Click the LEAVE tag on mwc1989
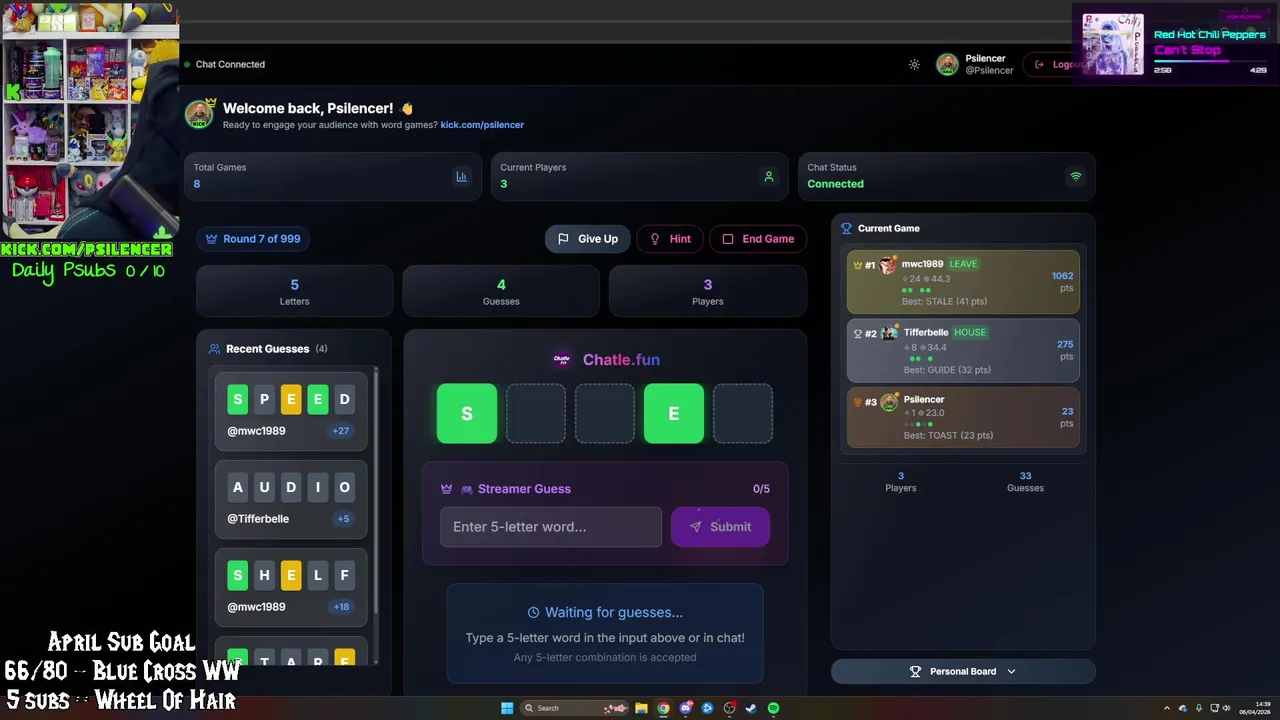The height and width of the screenshot is (720, 1280). [963, 264]
